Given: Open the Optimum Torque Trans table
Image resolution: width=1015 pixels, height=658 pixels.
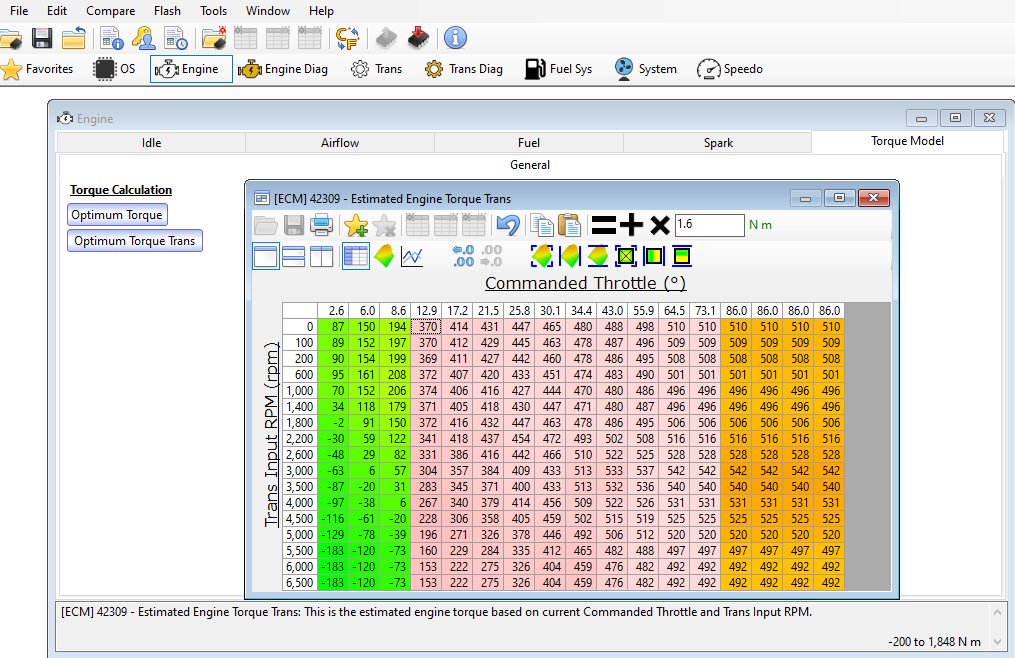Looking at the screenshot, I should click(135, 241).
